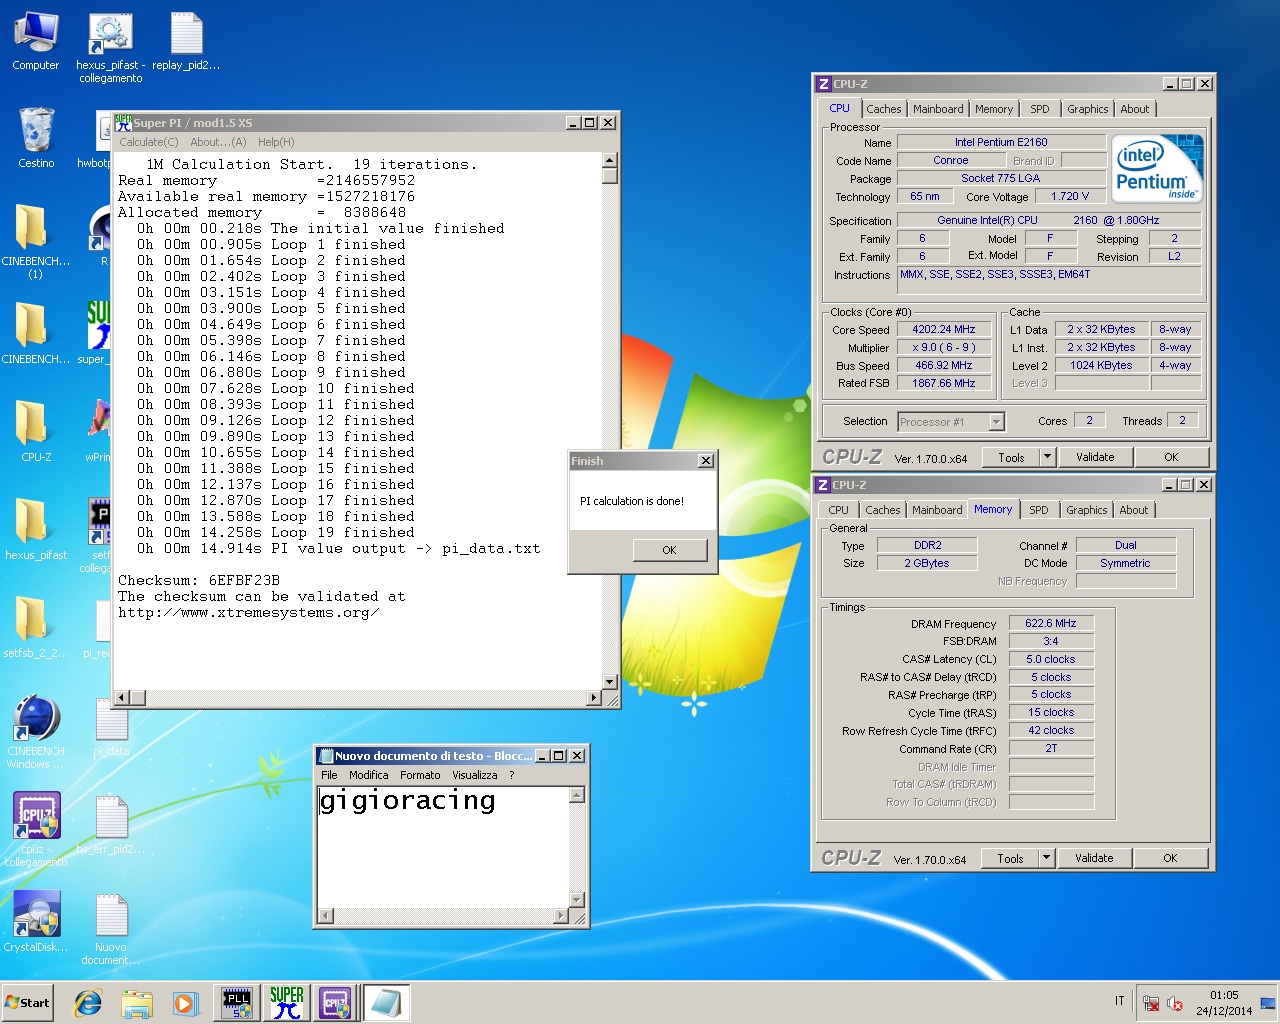The height and width of the screenshot is (1024, 1280).
Task: Click the muted volume tray icon
Action: pos(1175,1003)
